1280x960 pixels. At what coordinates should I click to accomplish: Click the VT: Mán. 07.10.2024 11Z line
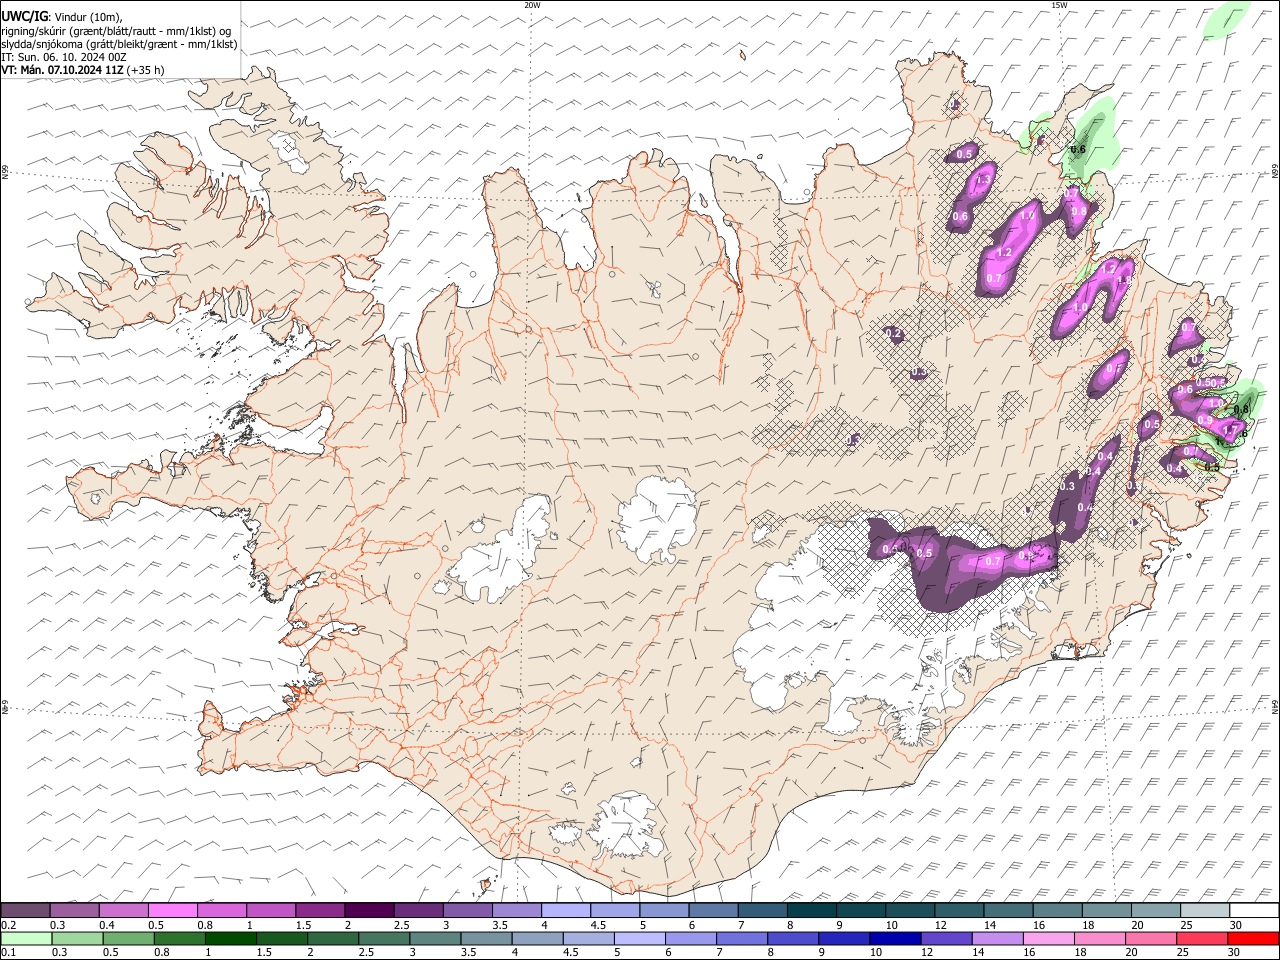(x=83, y=70)
